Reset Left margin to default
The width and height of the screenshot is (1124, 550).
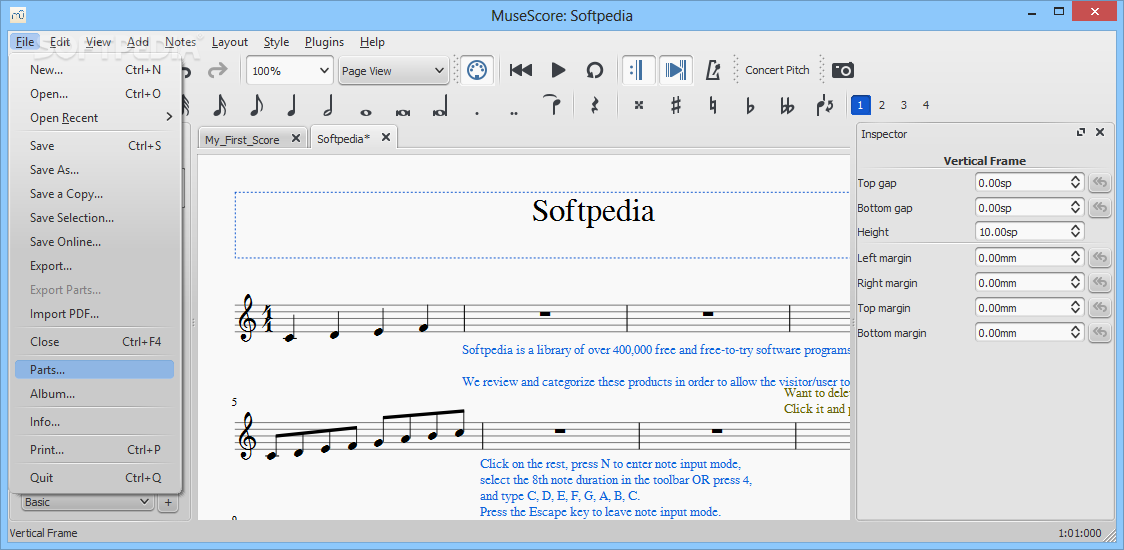(x=1099, y=257)
